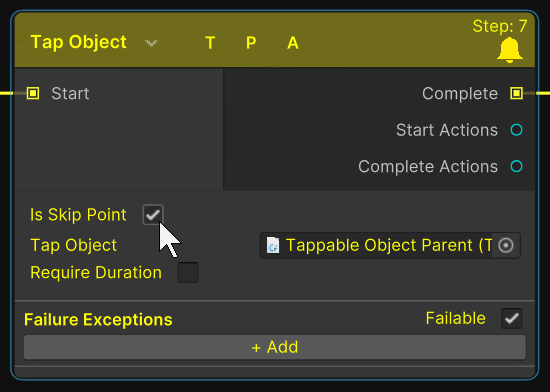Click the Complete Actions circle port
Viewport: 550px width, 392px height.
[x=516, y=166]
